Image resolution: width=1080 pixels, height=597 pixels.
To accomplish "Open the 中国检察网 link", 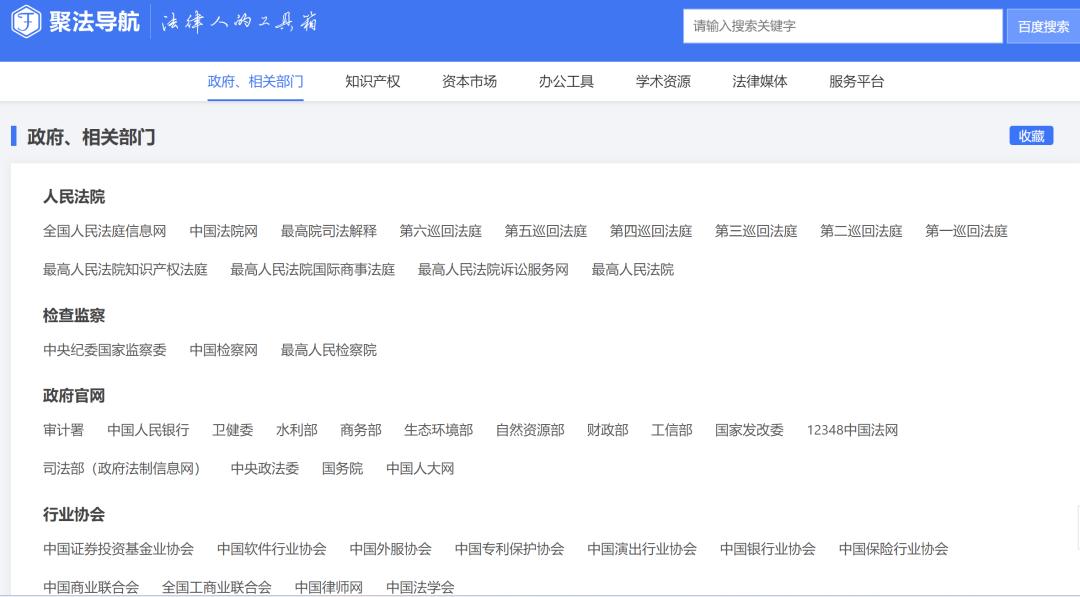I will (x=222, y=350).
